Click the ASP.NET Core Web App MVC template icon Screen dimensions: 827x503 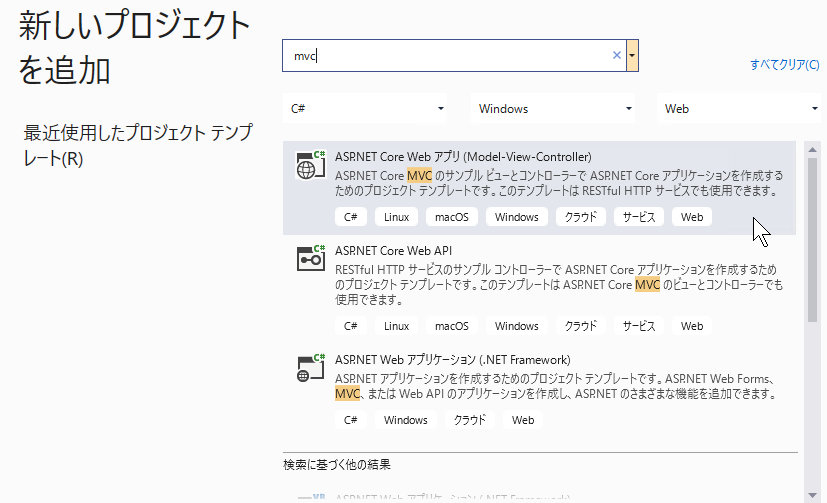pos(311,166)
